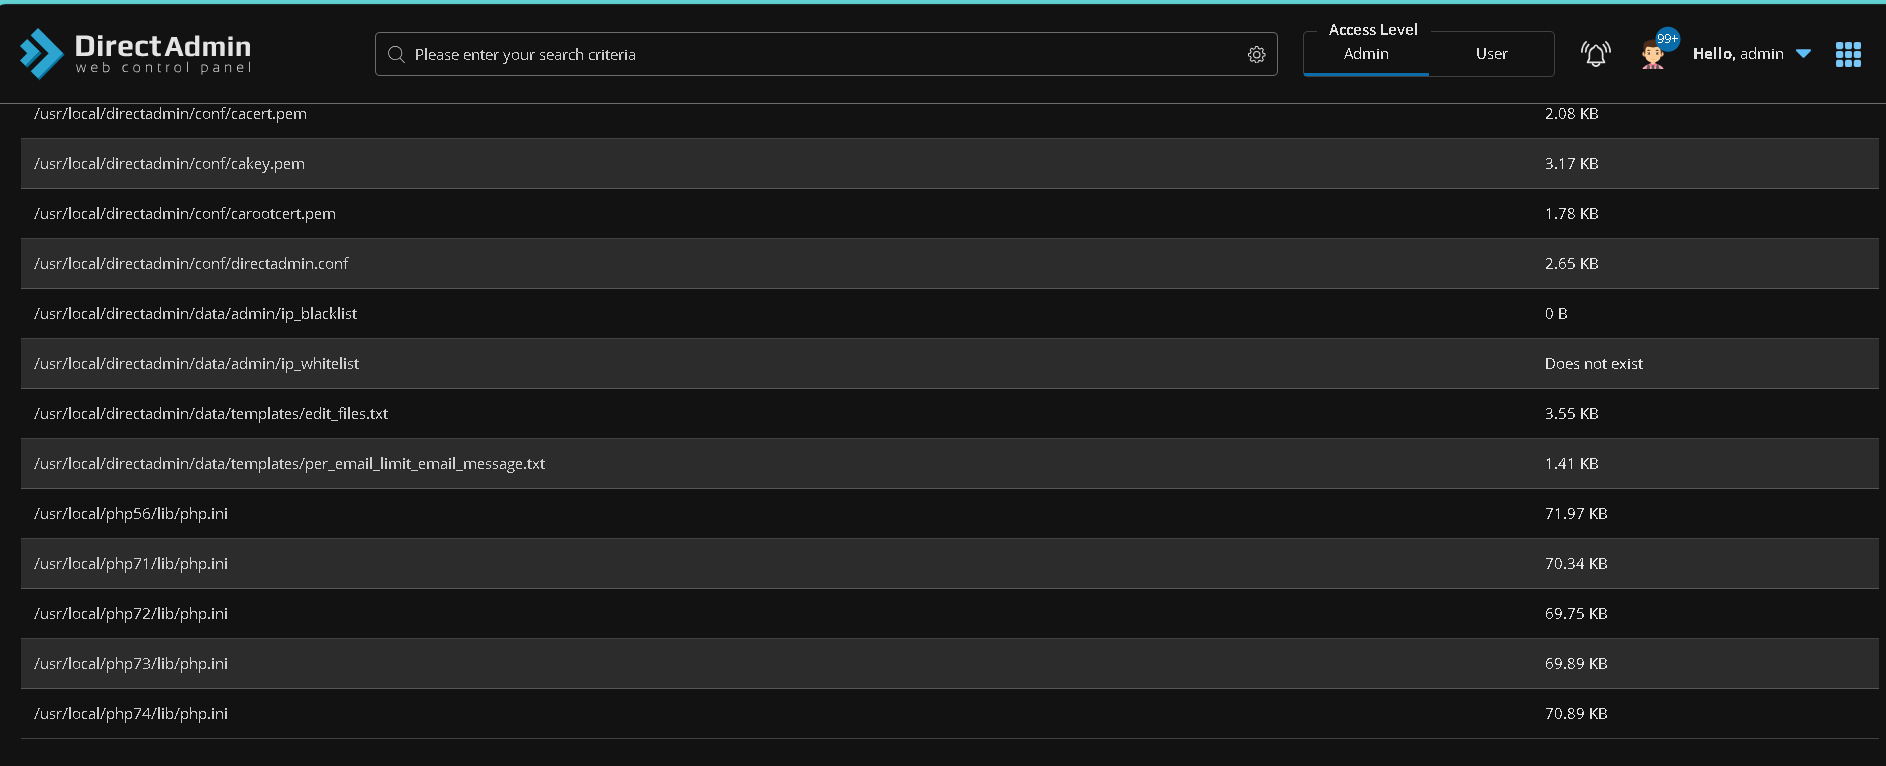
Task: Select the cakey.pem file row
Action: click(x=169, y=164)
